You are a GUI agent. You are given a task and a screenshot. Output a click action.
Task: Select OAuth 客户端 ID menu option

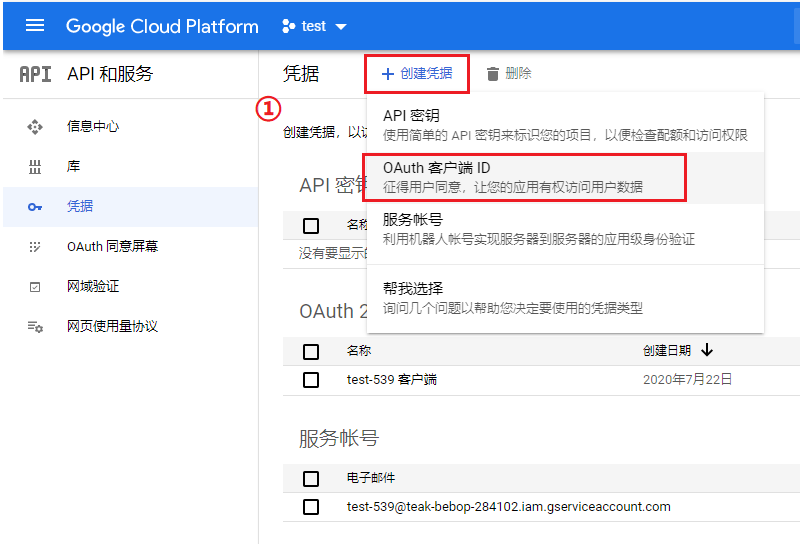pos(524,177)
